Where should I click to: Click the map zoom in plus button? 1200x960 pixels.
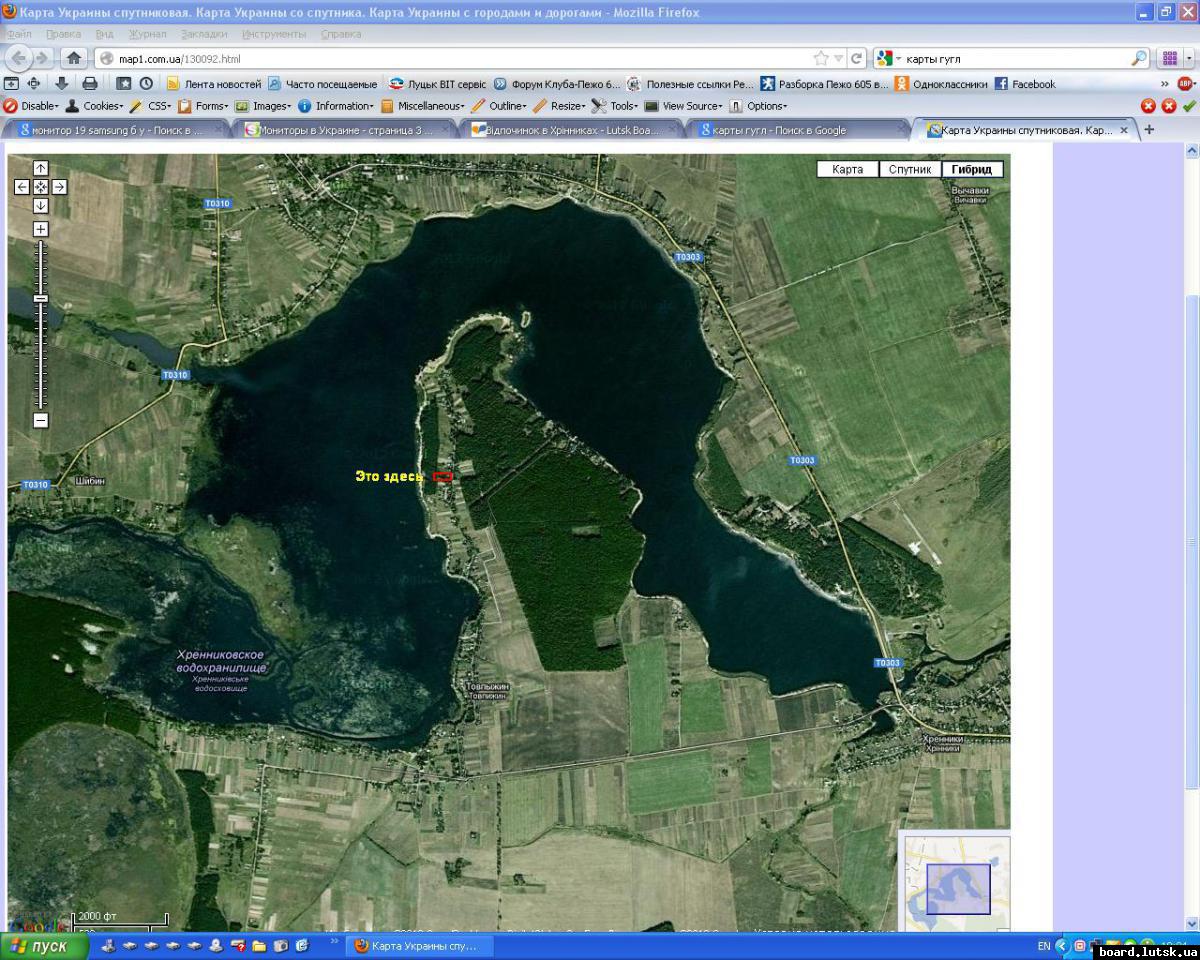[x=41, y=229]
